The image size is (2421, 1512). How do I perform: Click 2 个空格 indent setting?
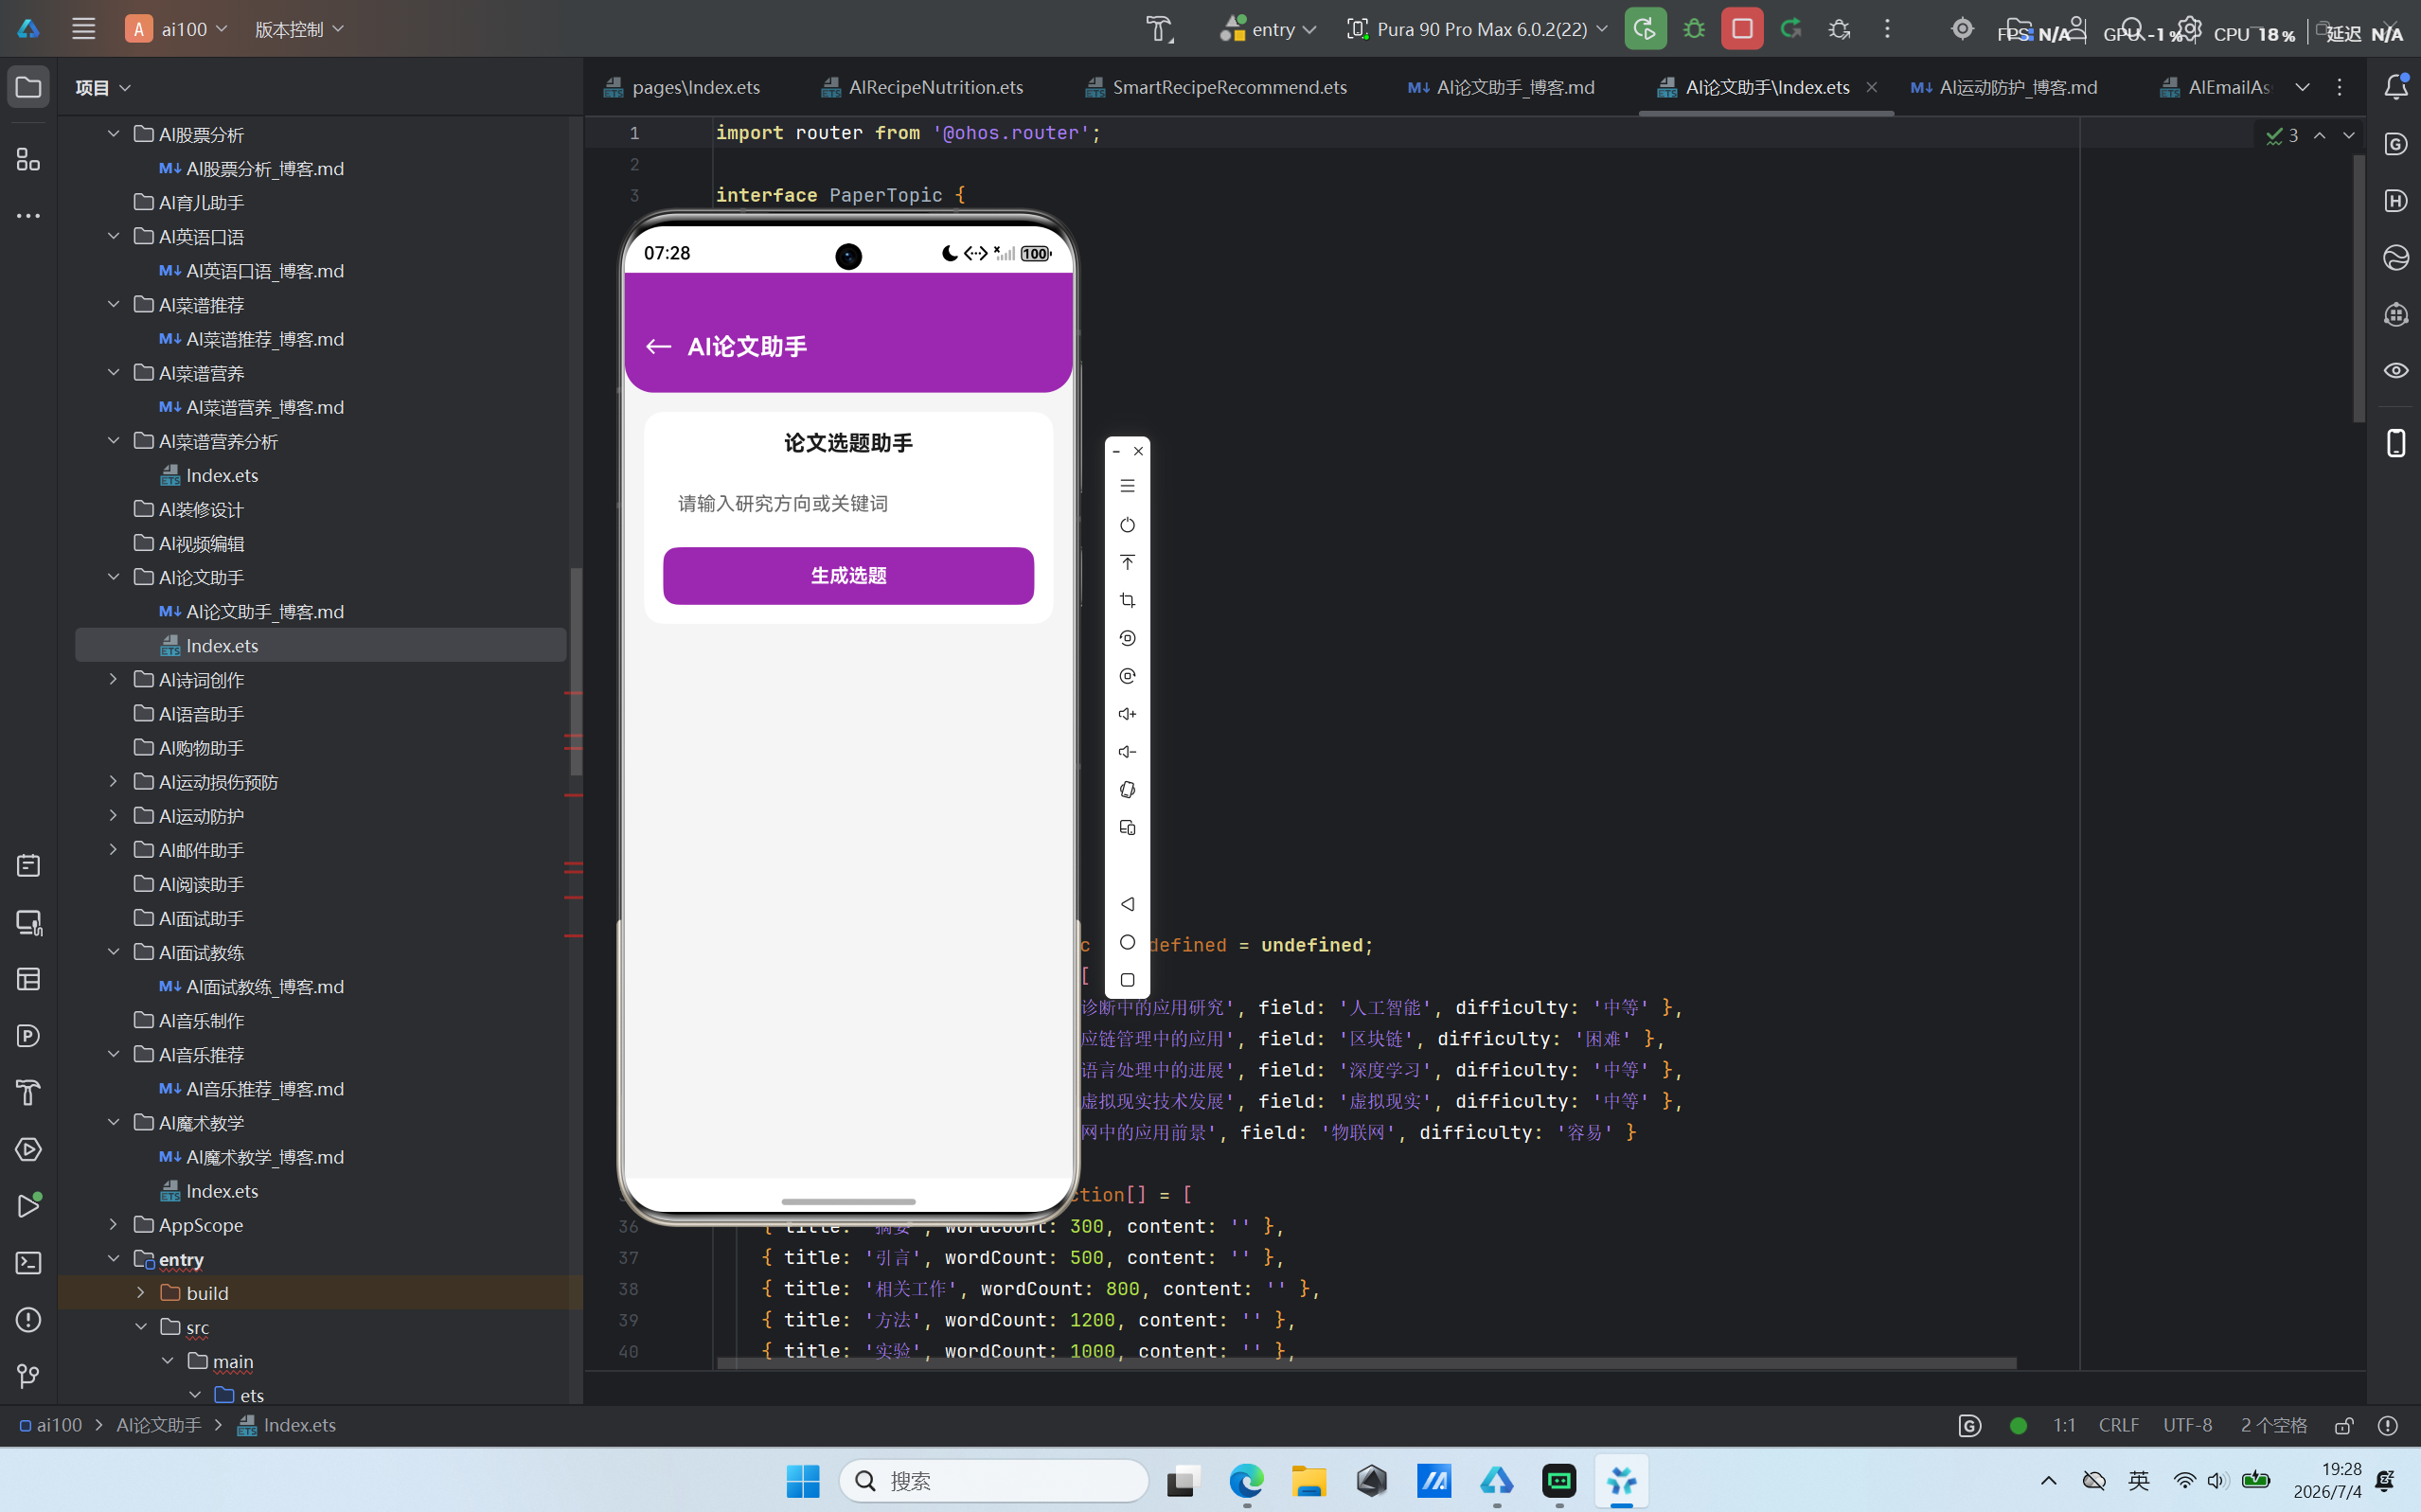2274,1425
